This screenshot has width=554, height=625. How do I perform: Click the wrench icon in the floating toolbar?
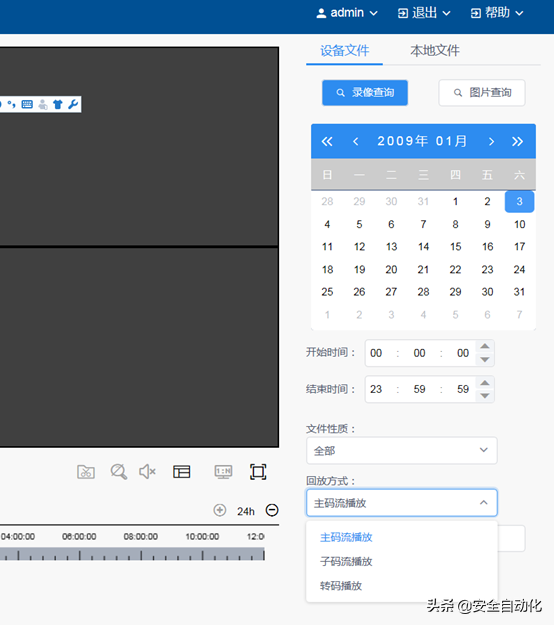point(73,104)
